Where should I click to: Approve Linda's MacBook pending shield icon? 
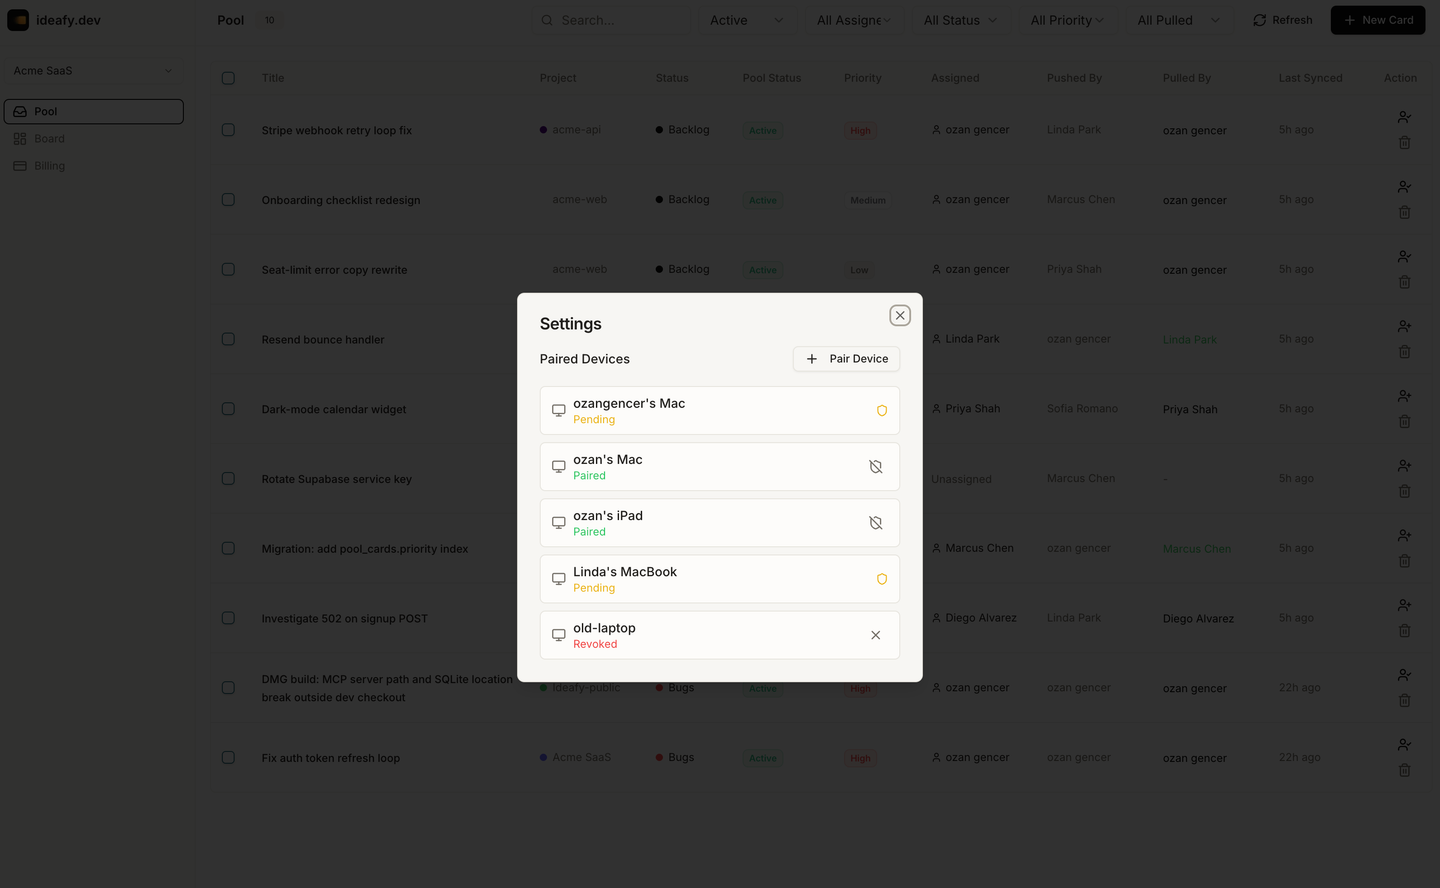882,579
